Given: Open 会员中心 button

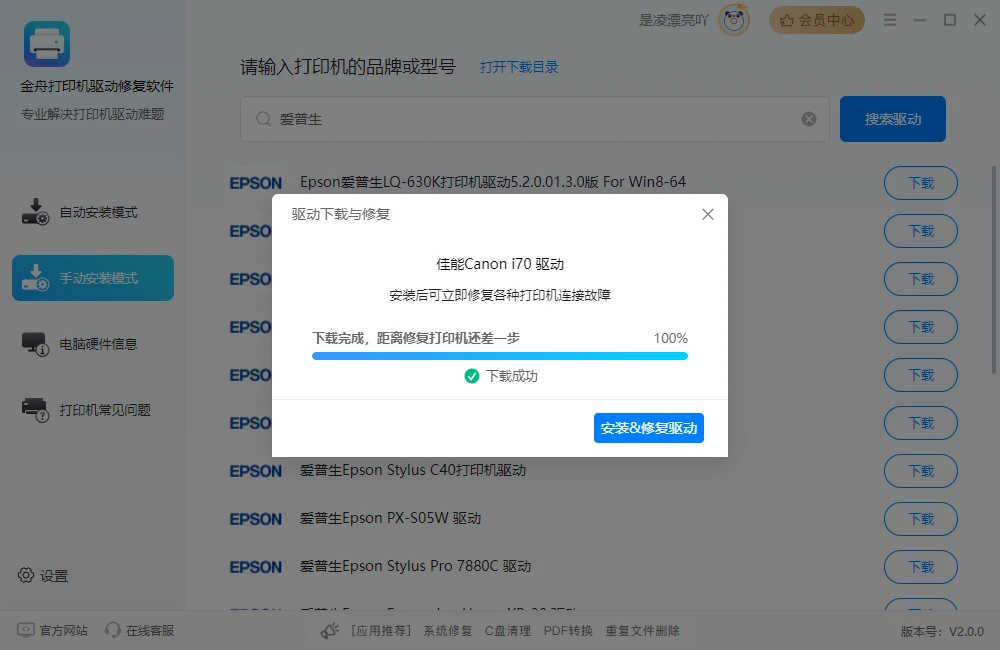Looking at the screenshot, I should point(816,20).
